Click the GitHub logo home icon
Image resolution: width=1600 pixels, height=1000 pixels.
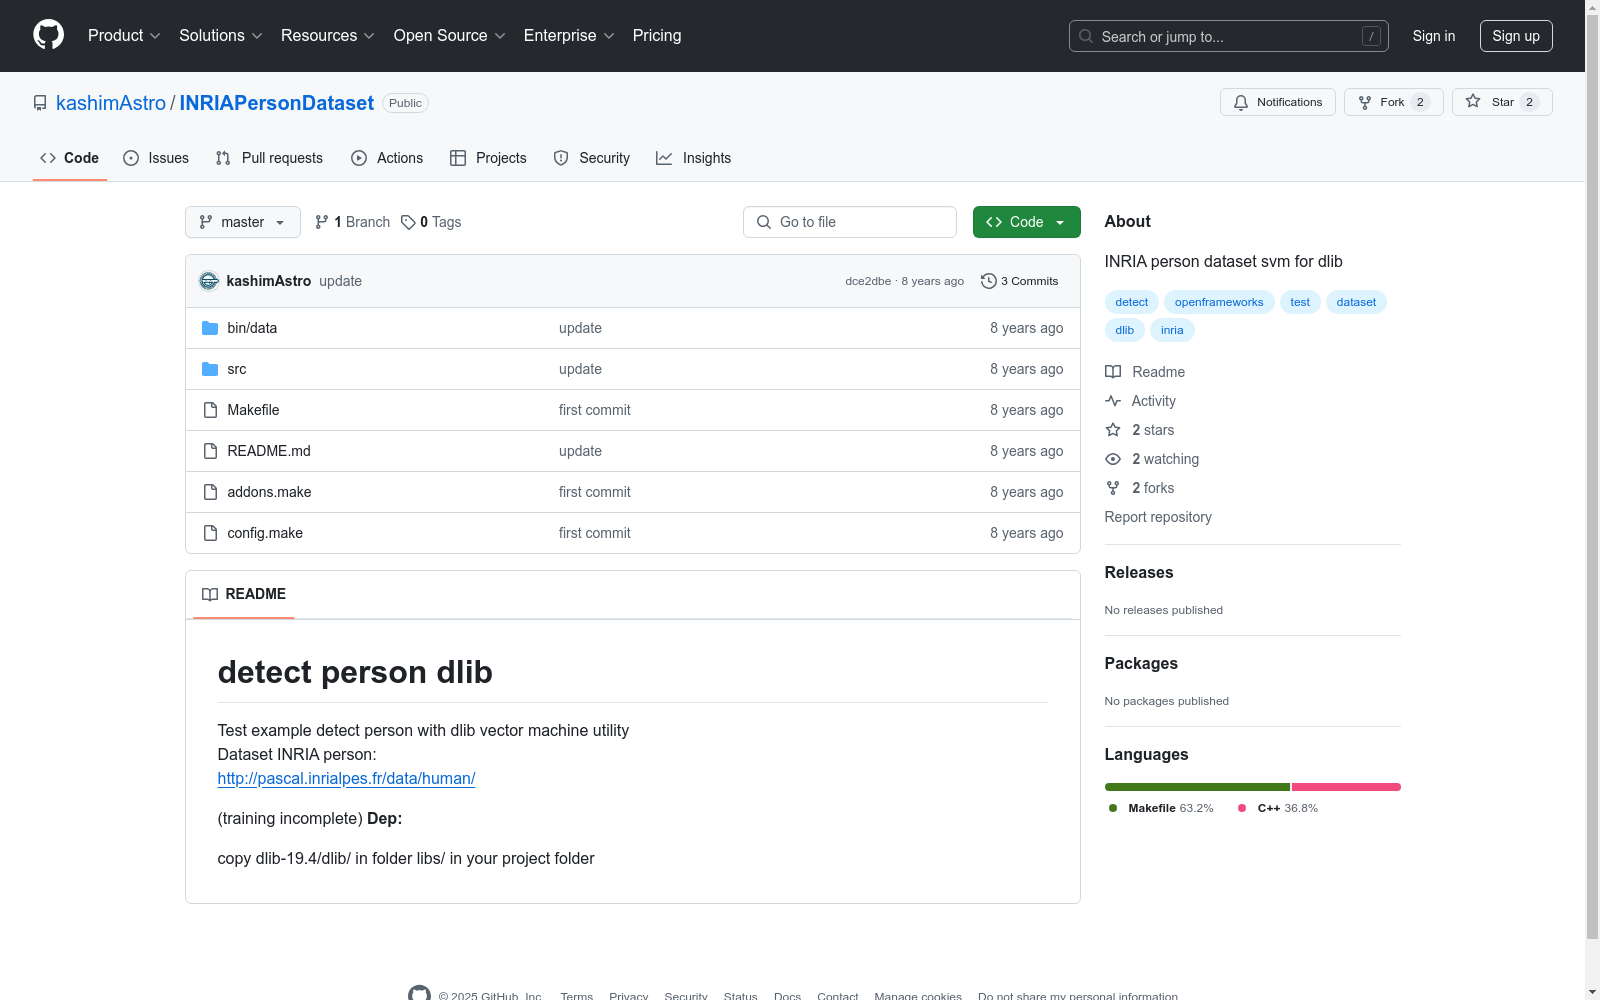(48, 35)
